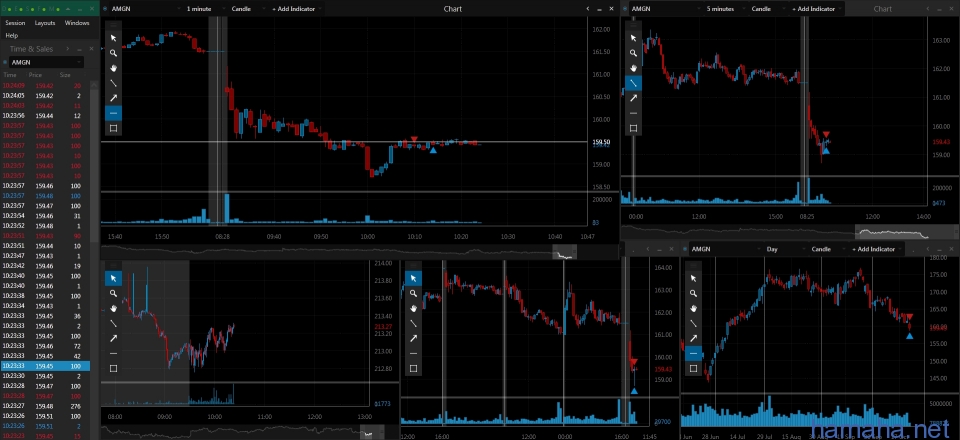The image size is (960, 440).
Task: Select the highlighted trend line tool in the 5 minutes chart
Action: (x=633, y=83)
